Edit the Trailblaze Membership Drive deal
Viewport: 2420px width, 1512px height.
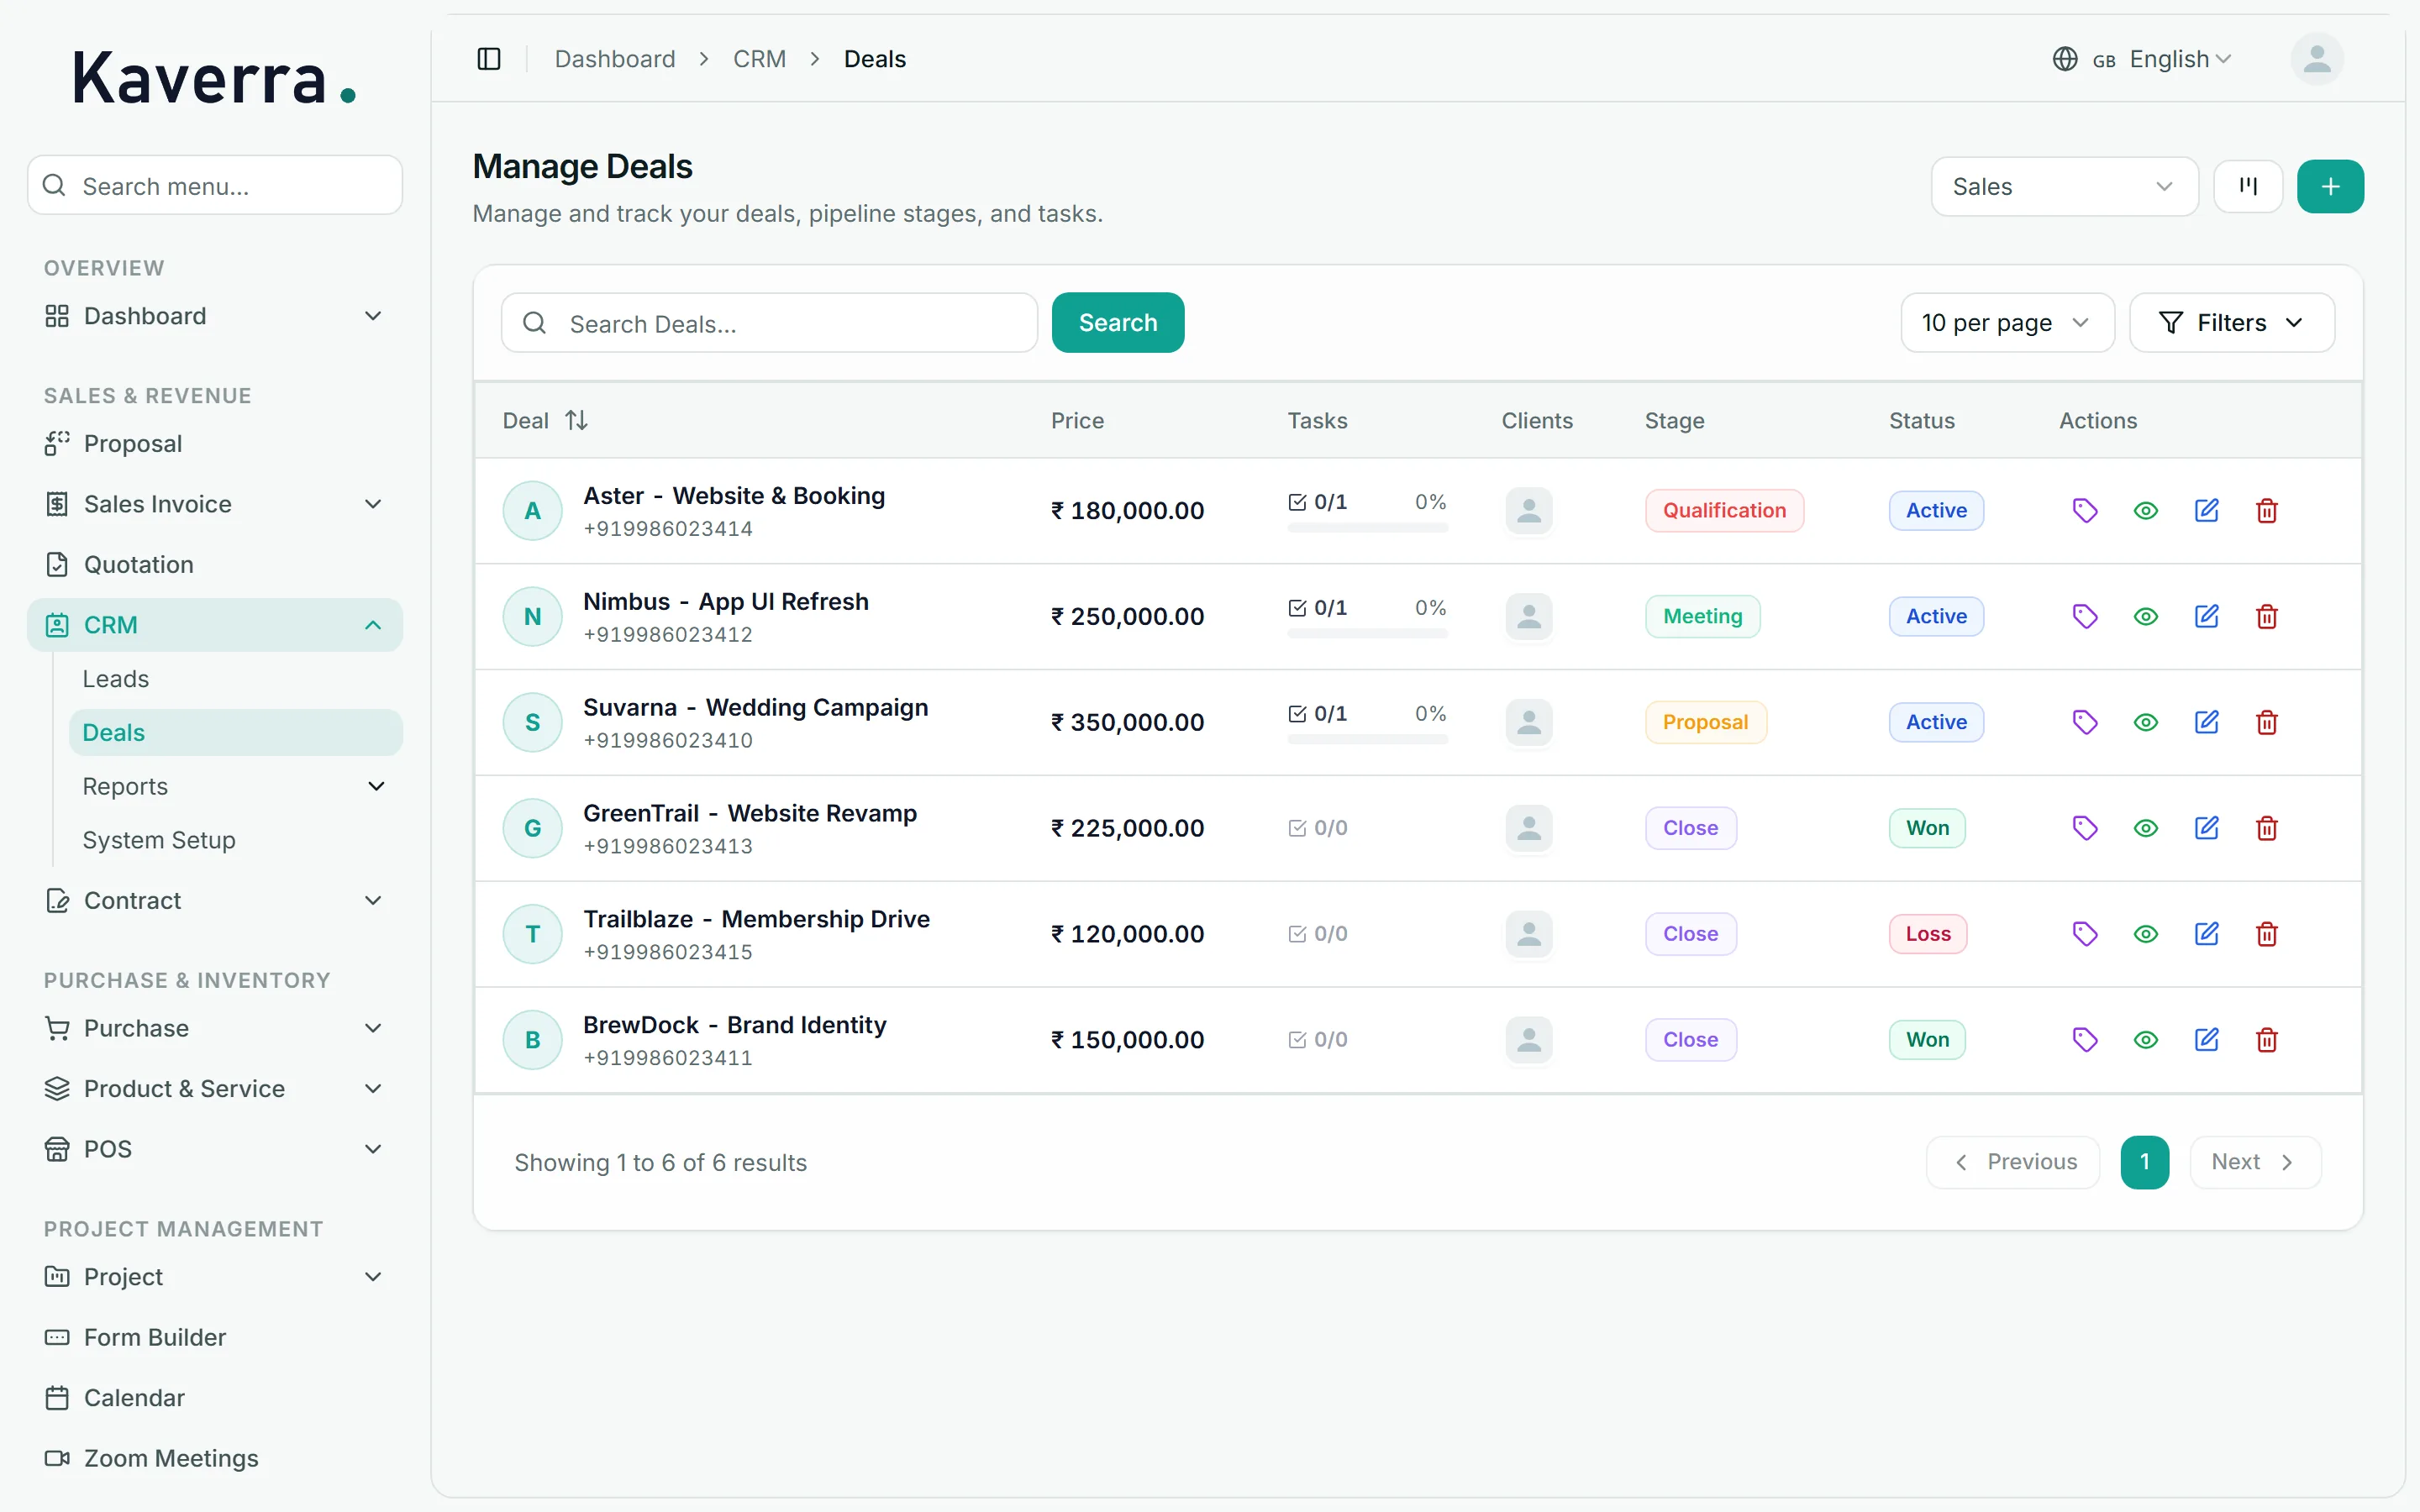(x=2207, y=934)
